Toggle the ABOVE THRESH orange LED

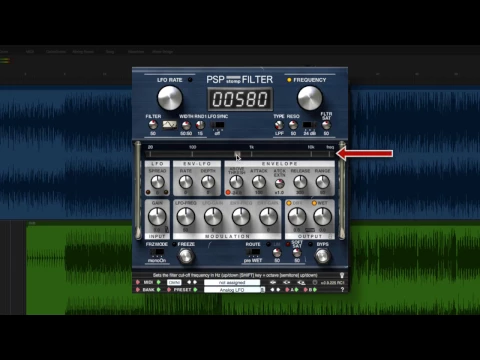coord(228,192)
